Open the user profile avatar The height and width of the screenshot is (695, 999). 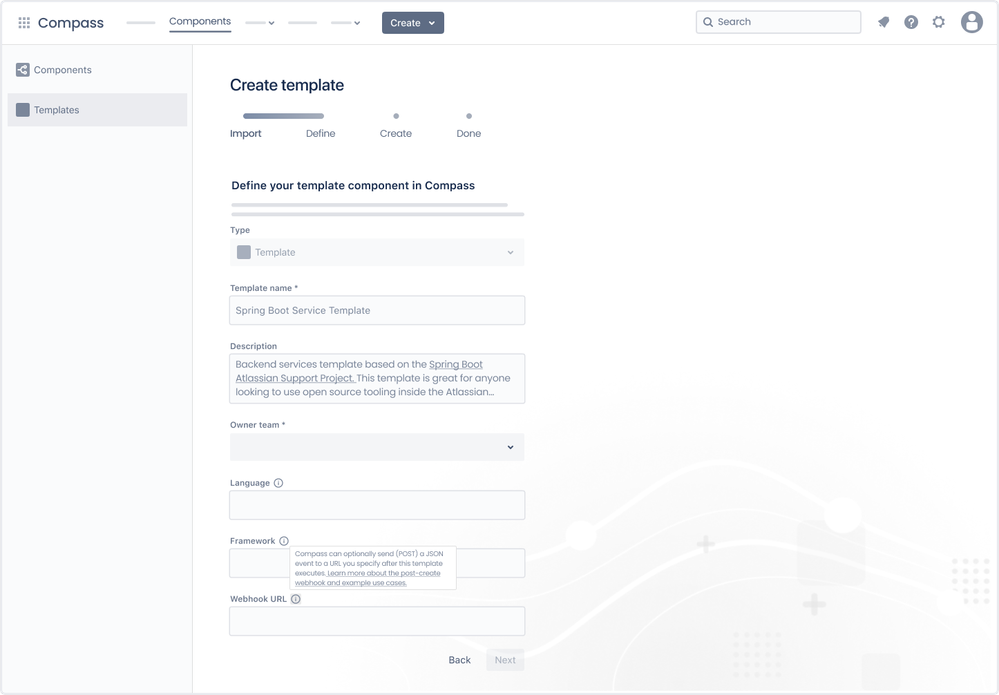coord(972,22)
